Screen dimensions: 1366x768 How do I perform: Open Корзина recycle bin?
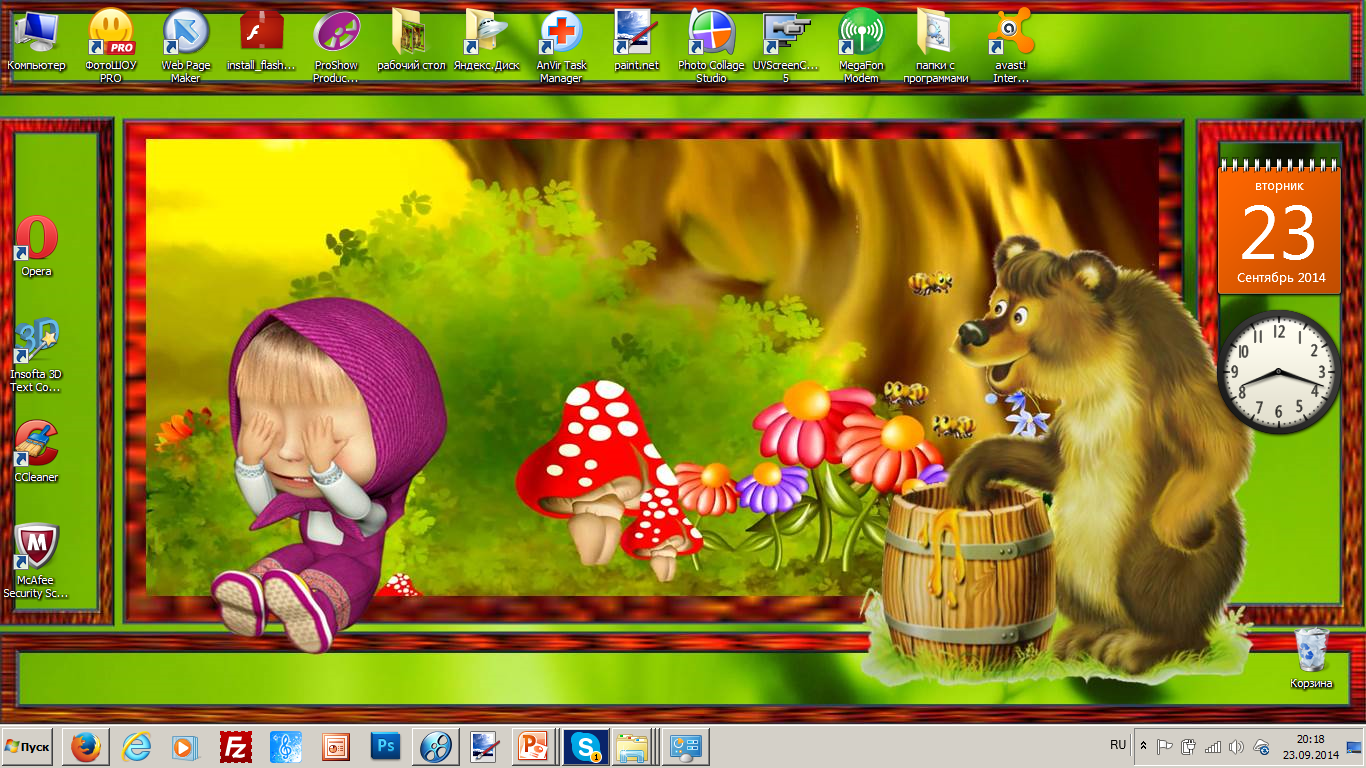[x=1311, y=652]
